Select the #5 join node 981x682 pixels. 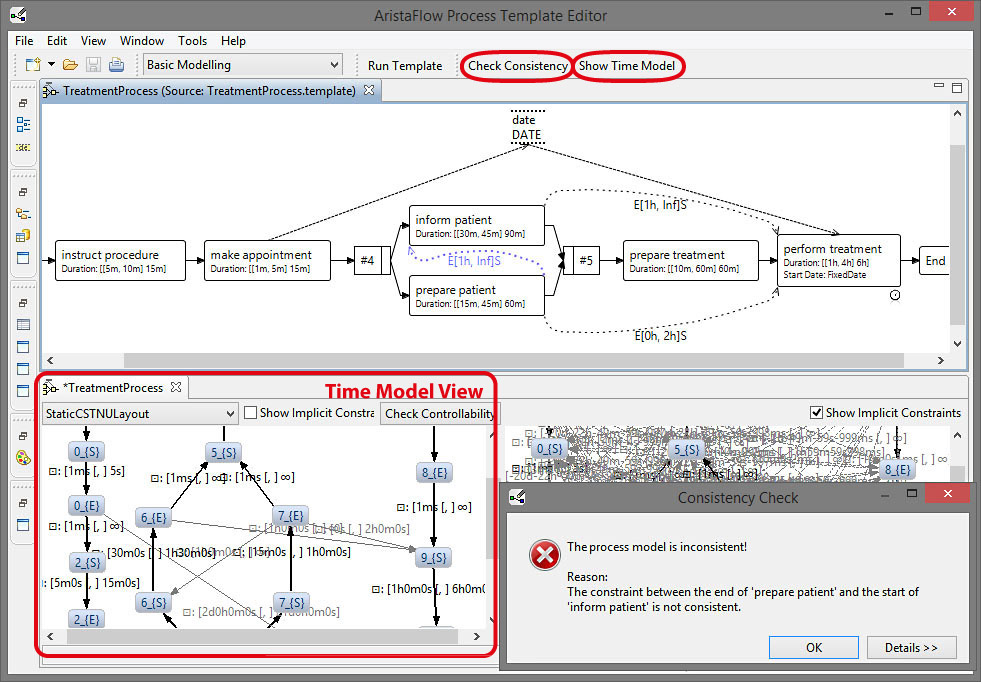(x=581, y=260)
